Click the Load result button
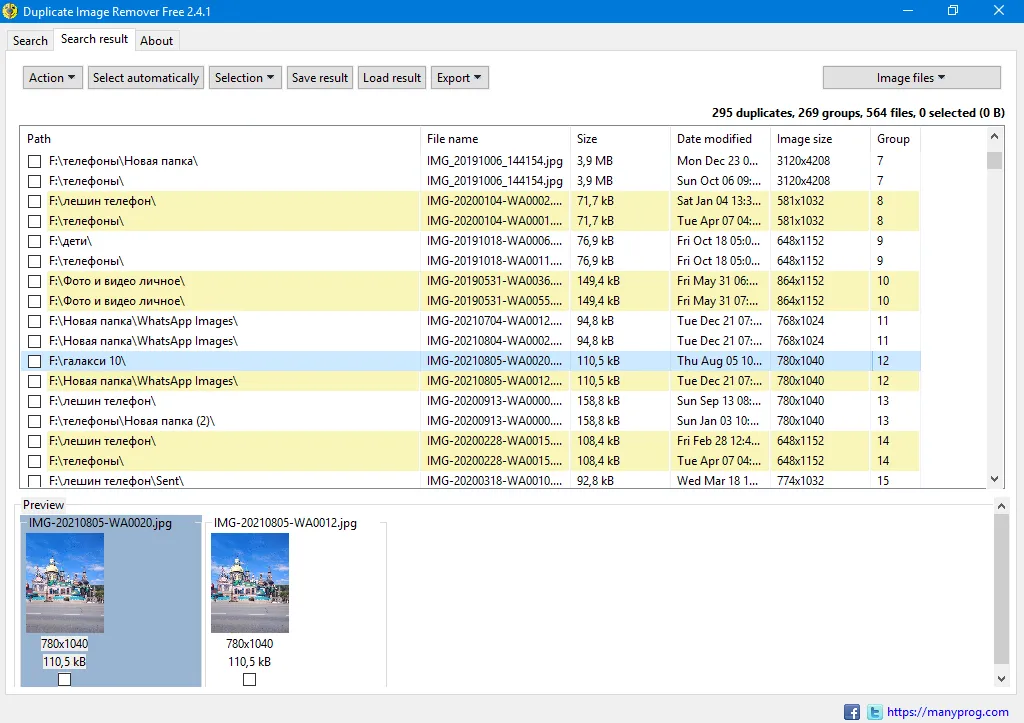 (392, 78)
